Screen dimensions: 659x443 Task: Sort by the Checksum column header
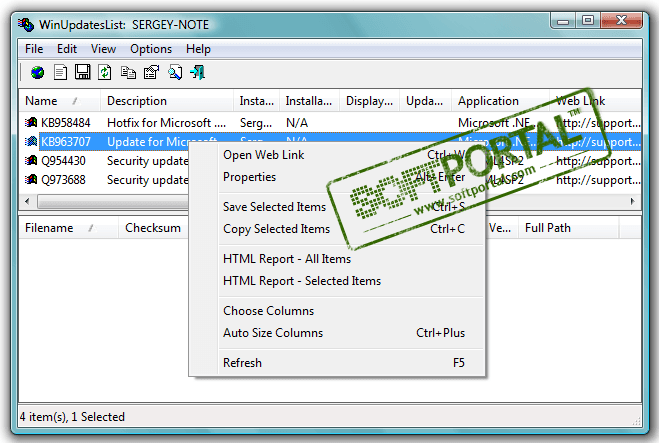[153, 228]
